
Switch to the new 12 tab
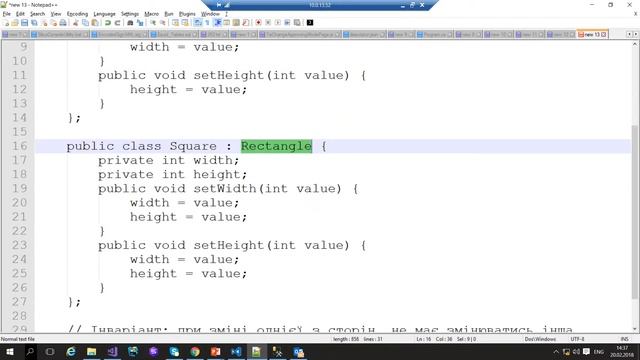[561, 35]
